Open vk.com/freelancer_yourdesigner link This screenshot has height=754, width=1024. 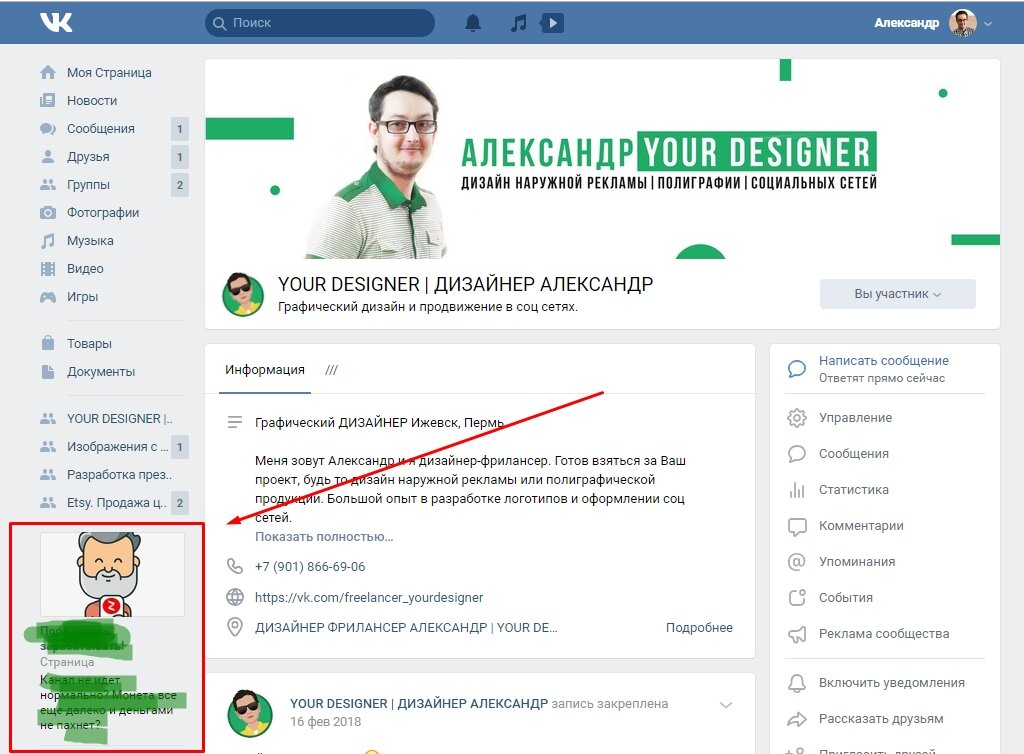[369, 597]
